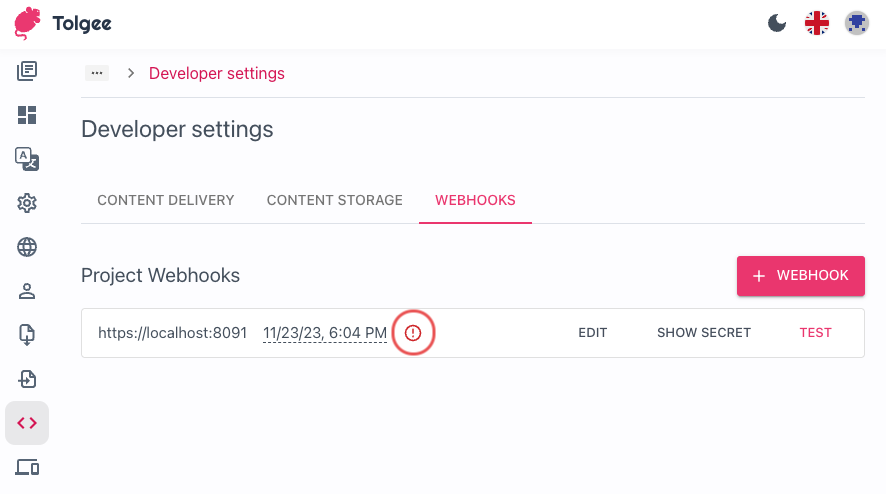Select the Developer settings code icon
Viewport: 886px width, 494px height.
point(27,423)
